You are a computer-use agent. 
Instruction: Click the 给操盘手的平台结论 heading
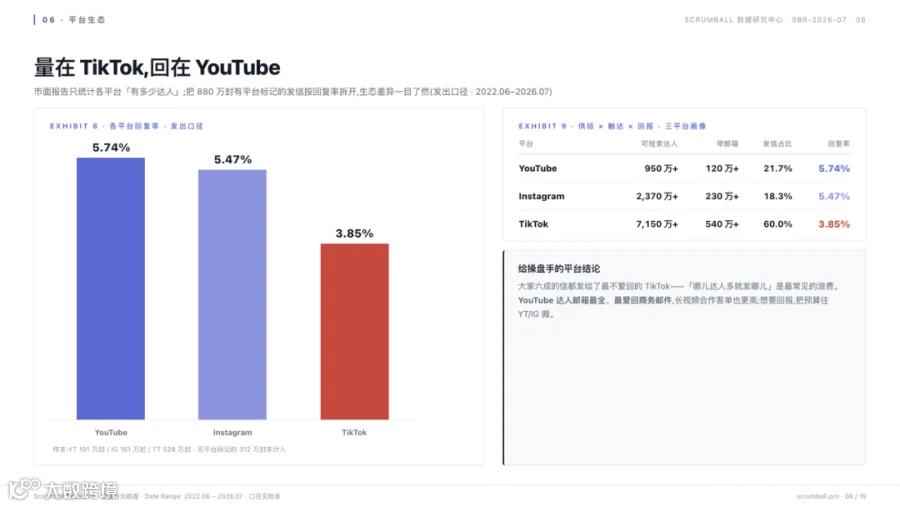pyautogui.click(x=559, y=269)
